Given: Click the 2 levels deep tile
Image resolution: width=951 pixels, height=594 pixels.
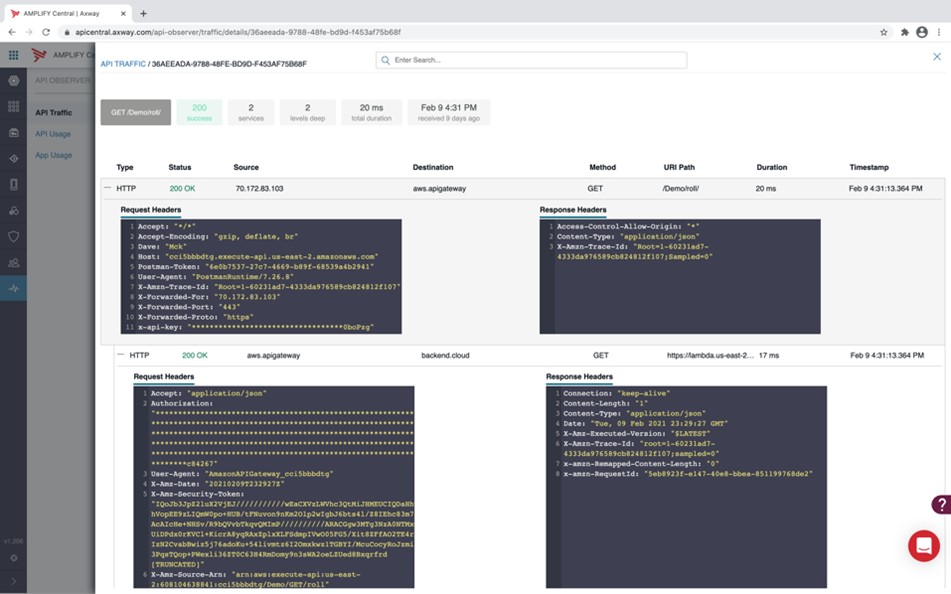Looking at the screenshot, I should click(x=307, y=112).
